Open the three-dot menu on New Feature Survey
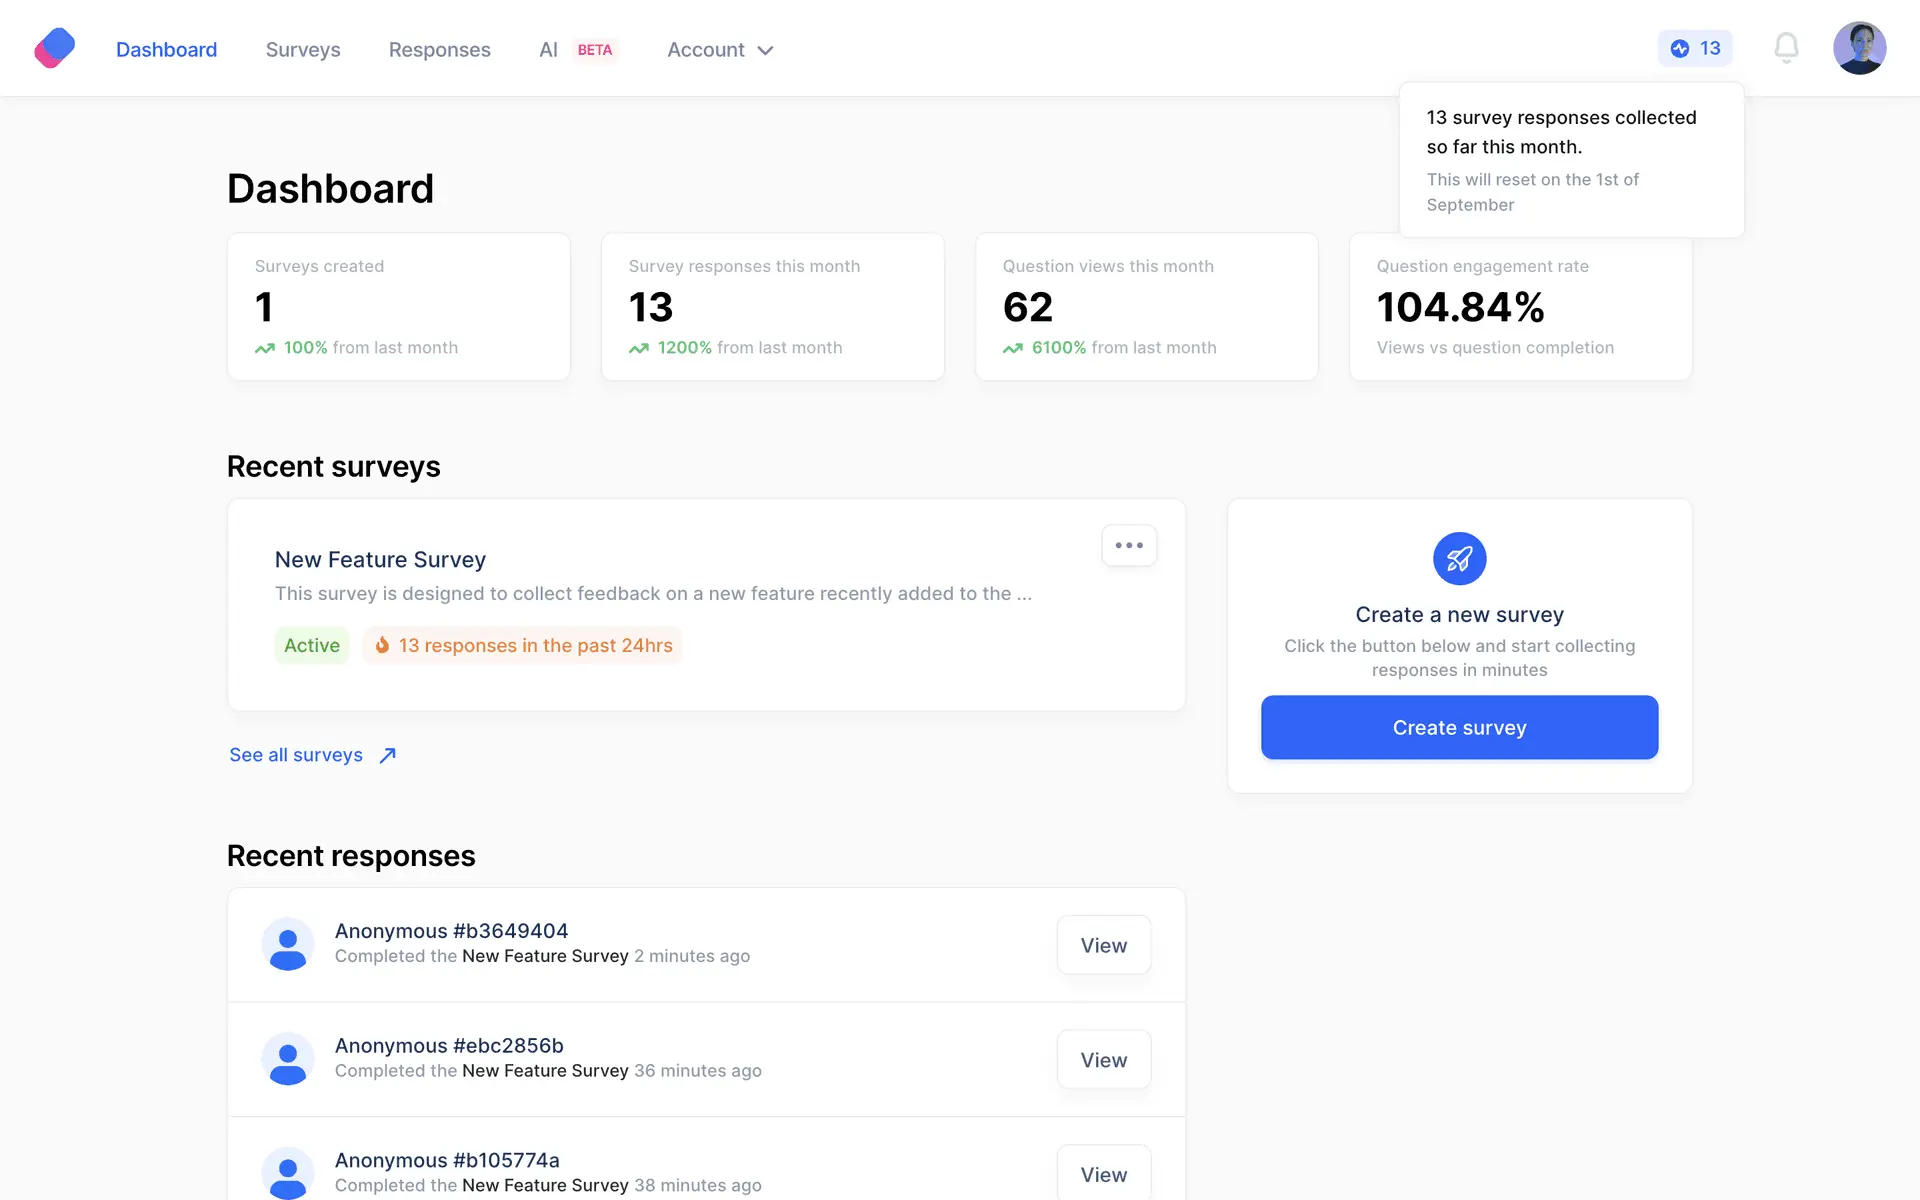The image size is (1920, 1200). click(1129, 545)
